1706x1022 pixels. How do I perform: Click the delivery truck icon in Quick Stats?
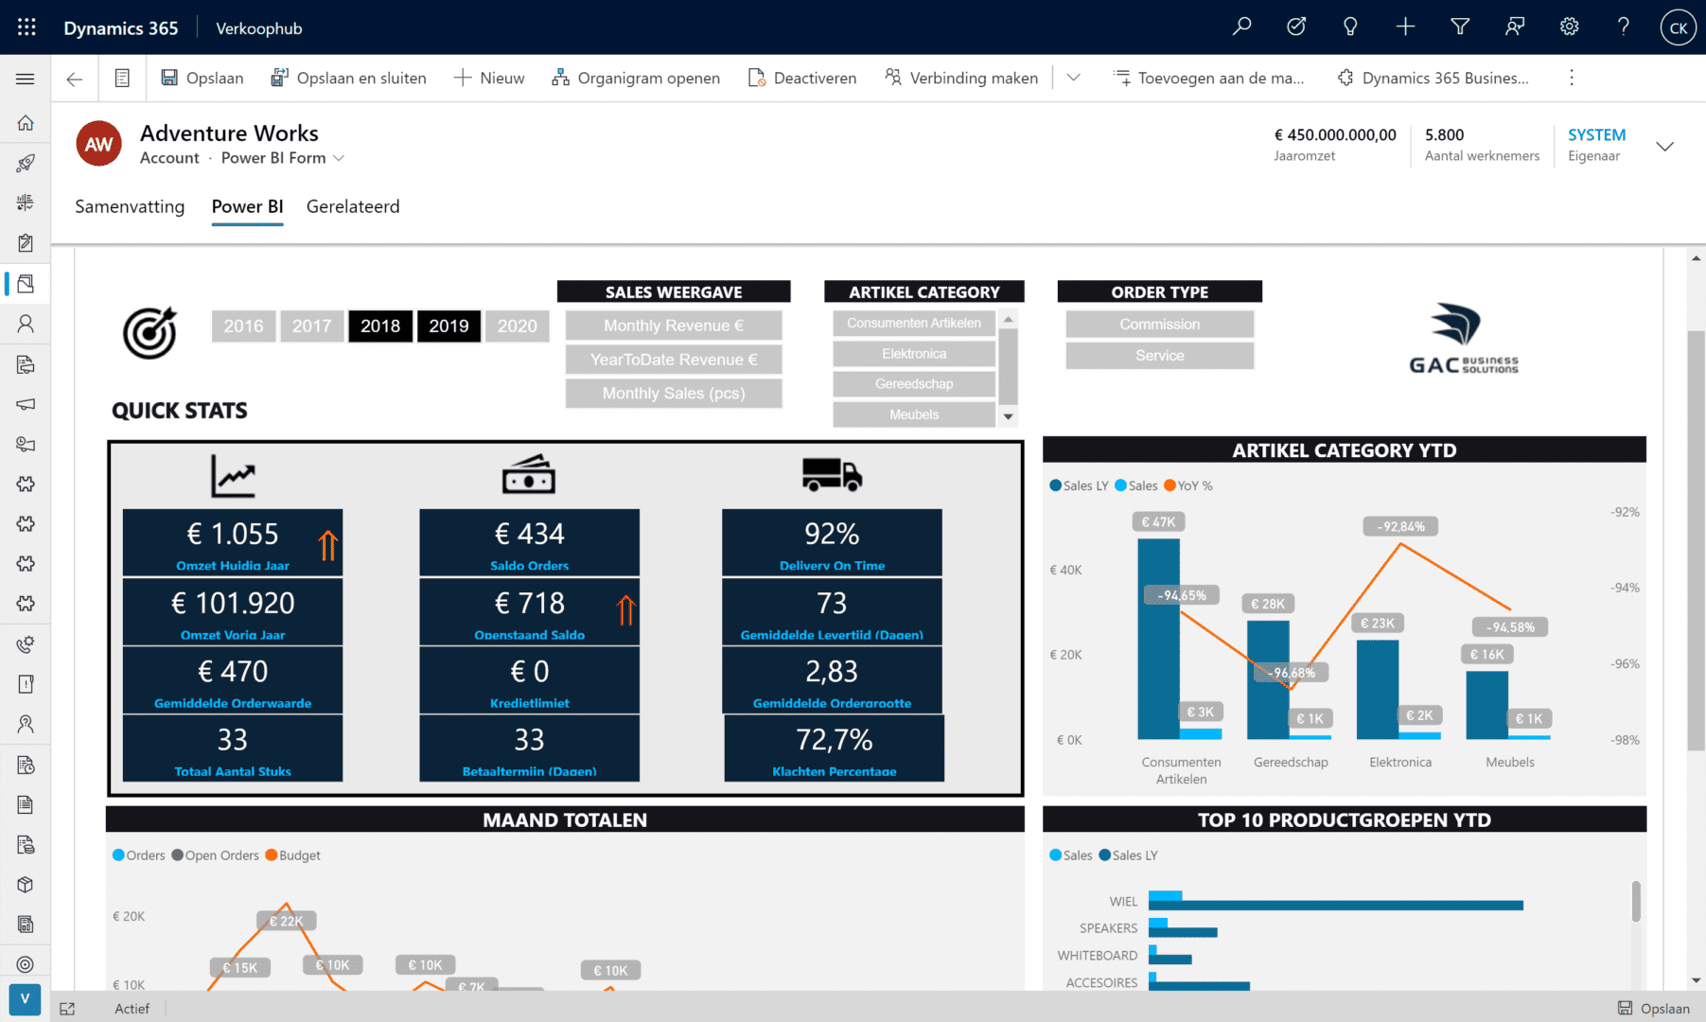tap(832, 475)
